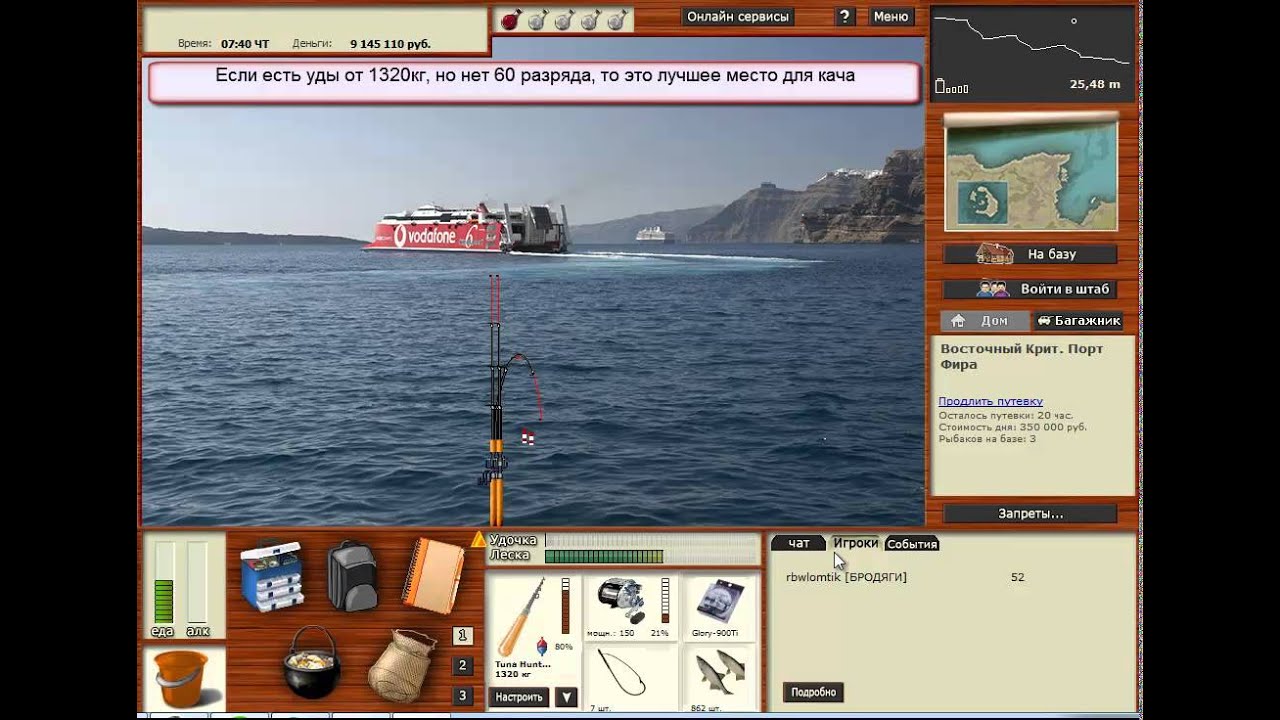Switch to the События tab
The height and width of the screenshot is (720, 1280).
coord(911,544)
